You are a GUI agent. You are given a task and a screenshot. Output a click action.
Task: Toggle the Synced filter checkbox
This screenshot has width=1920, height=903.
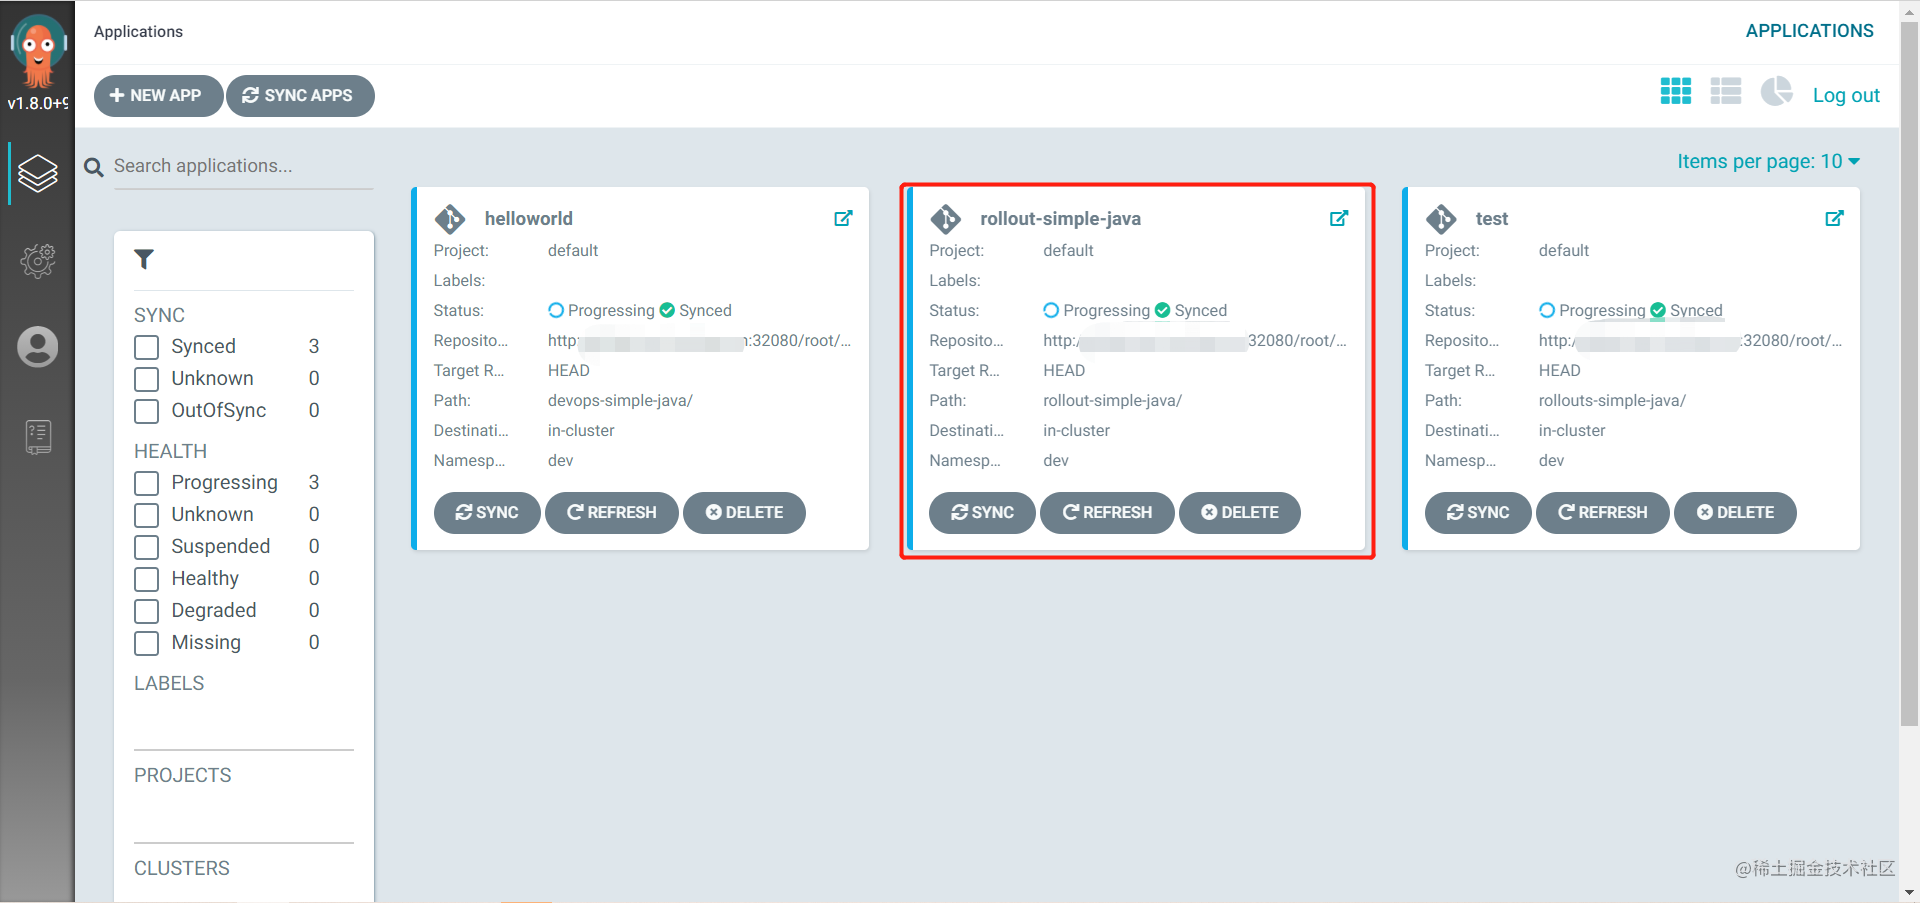[x=147, y=347]
